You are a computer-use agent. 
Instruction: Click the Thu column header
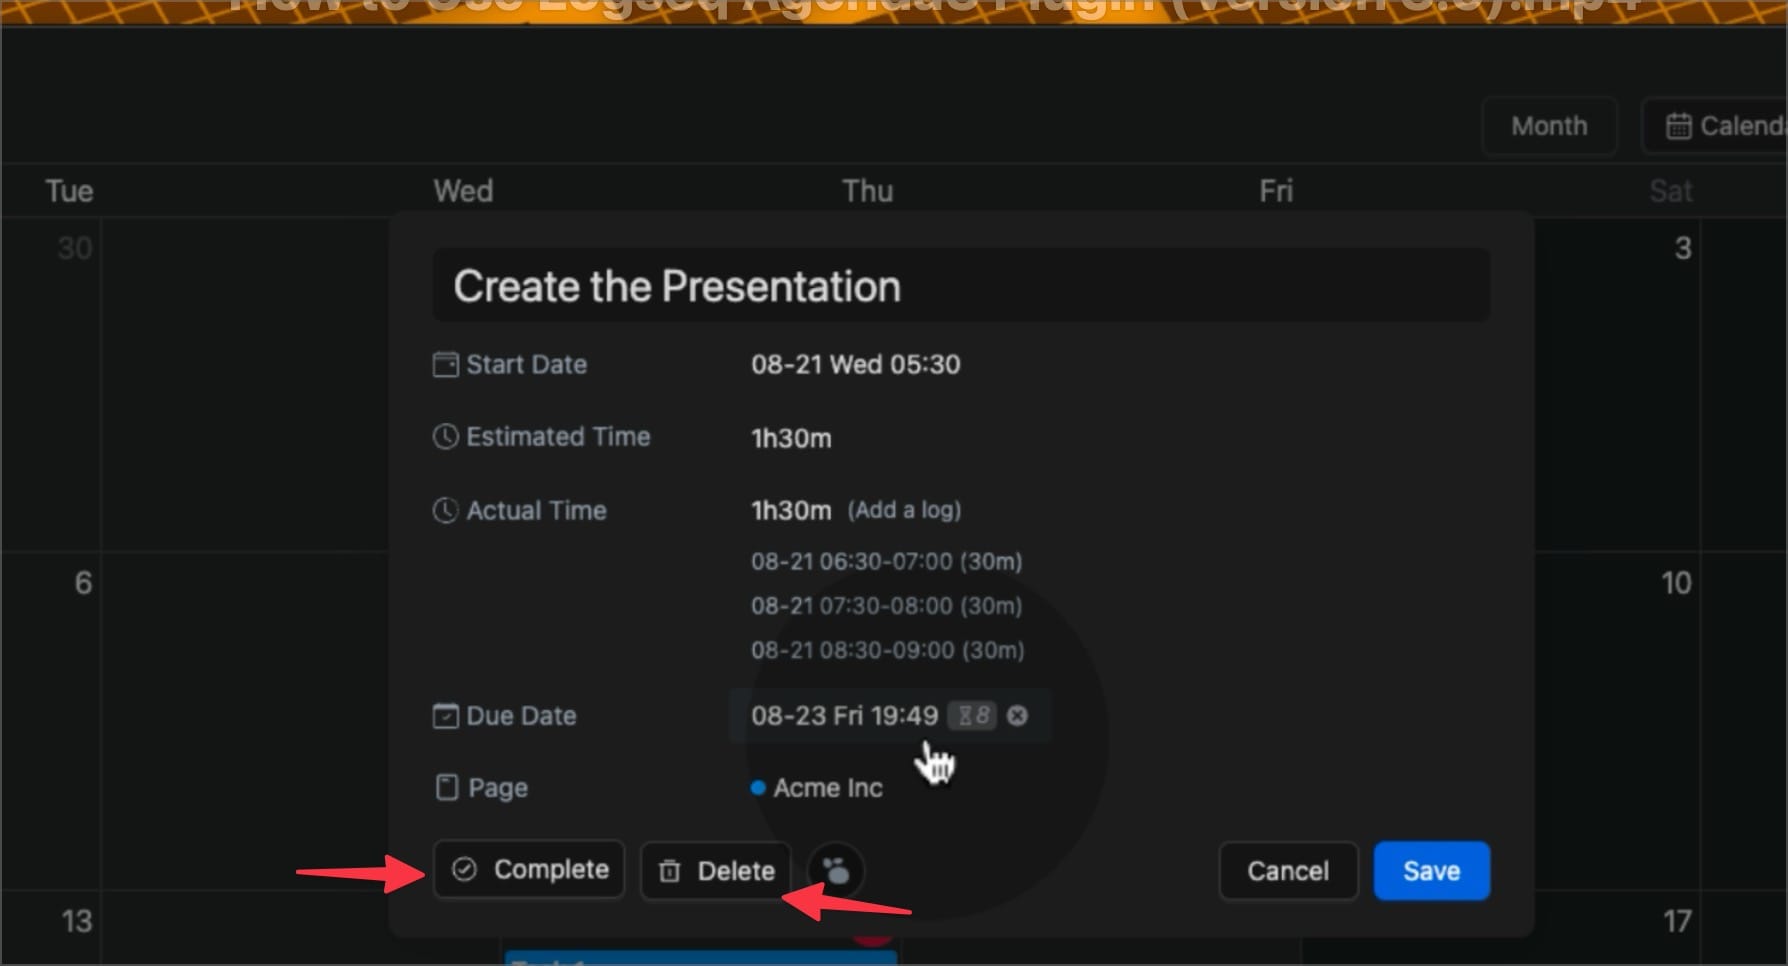[x=867, y=191]
